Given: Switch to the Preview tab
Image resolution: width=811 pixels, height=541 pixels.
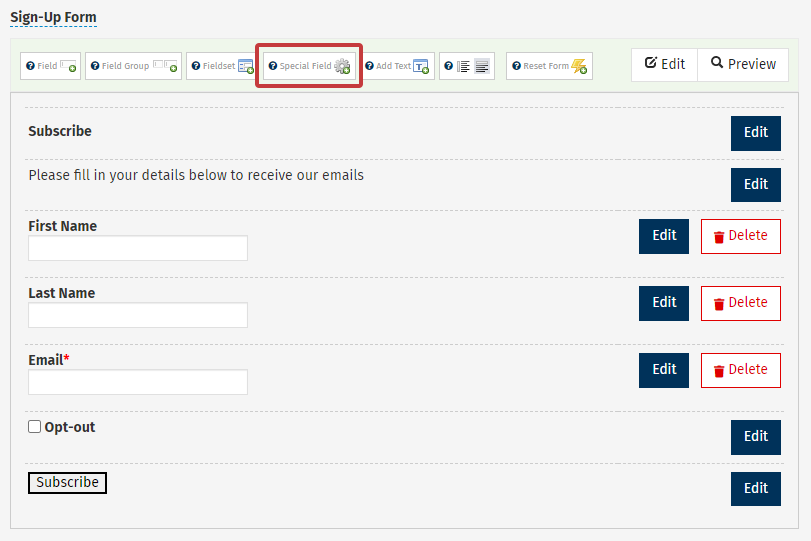Looking at the screenshot, I should click(x=743, y=64).
